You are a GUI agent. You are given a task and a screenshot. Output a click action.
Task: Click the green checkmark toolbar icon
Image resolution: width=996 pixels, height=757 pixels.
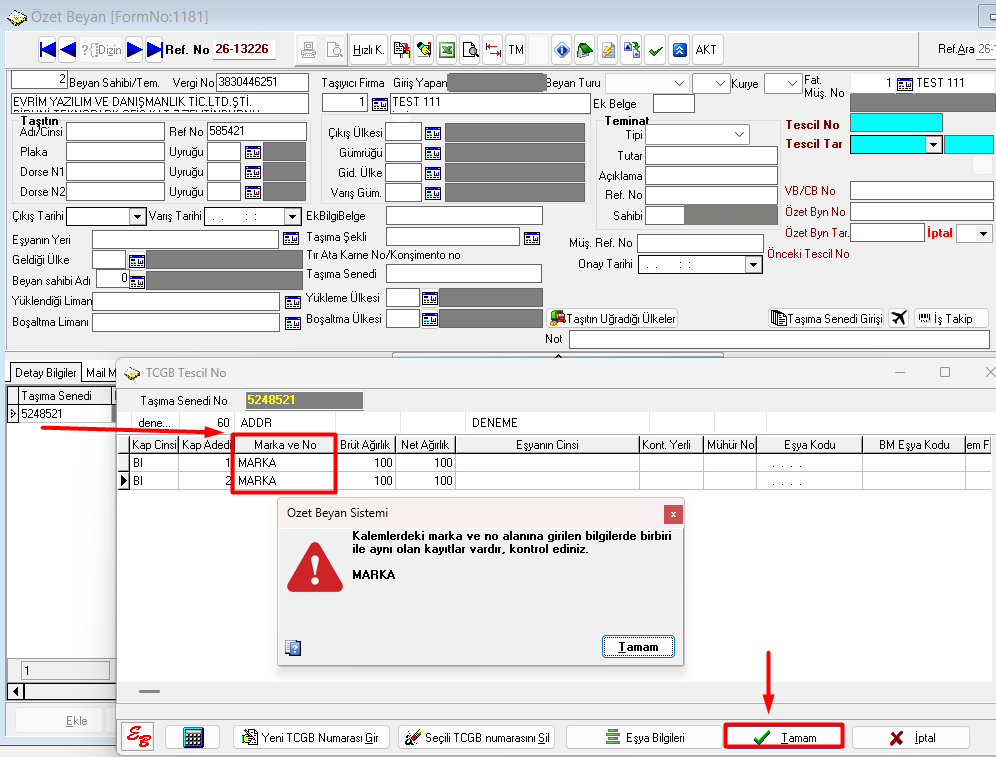tap(656, 50)
